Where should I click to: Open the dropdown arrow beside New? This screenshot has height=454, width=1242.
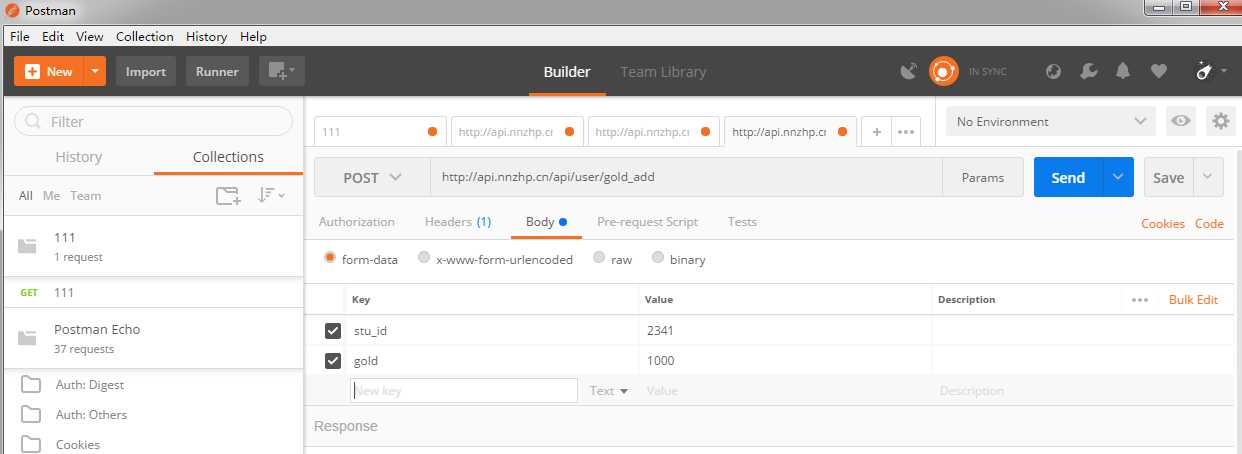pyautogui.click(x=95, y=71)
